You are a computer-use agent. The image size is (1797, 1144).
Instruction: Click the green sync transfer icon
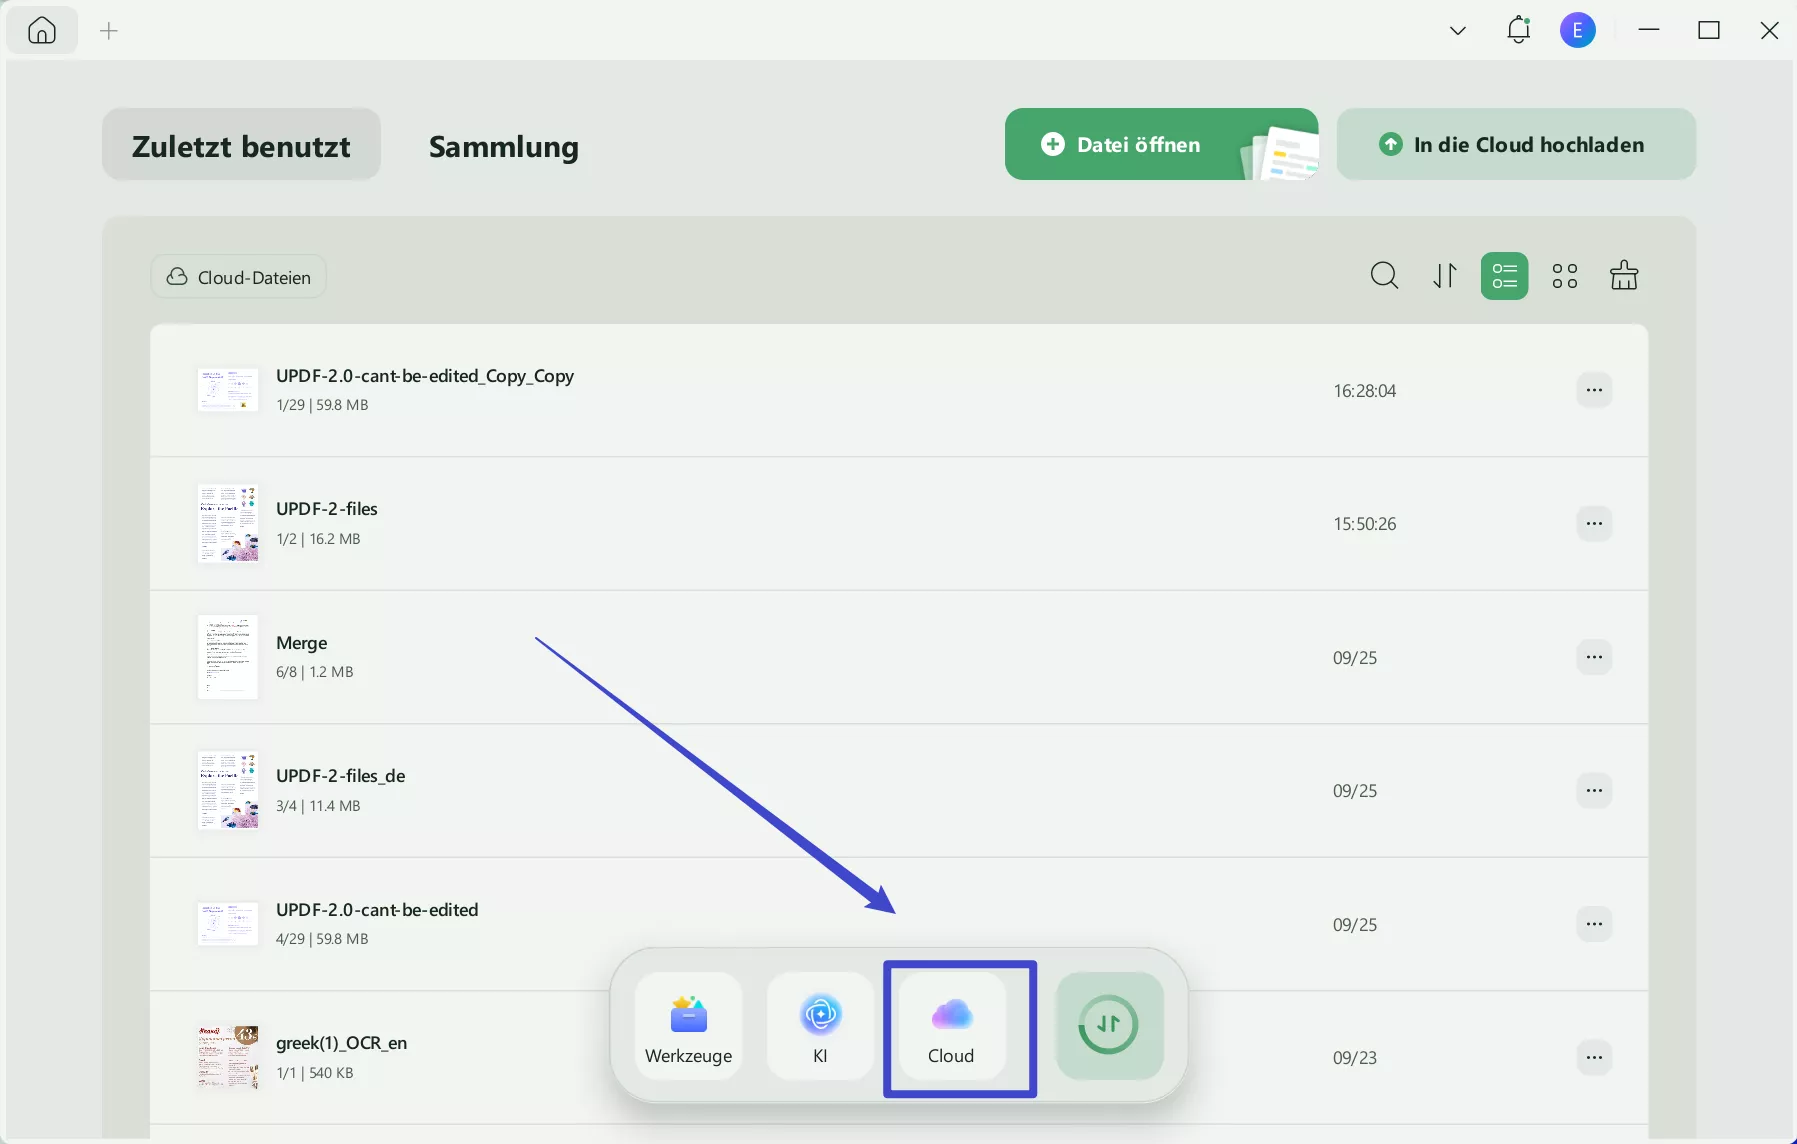[x=1109, y=1026]
